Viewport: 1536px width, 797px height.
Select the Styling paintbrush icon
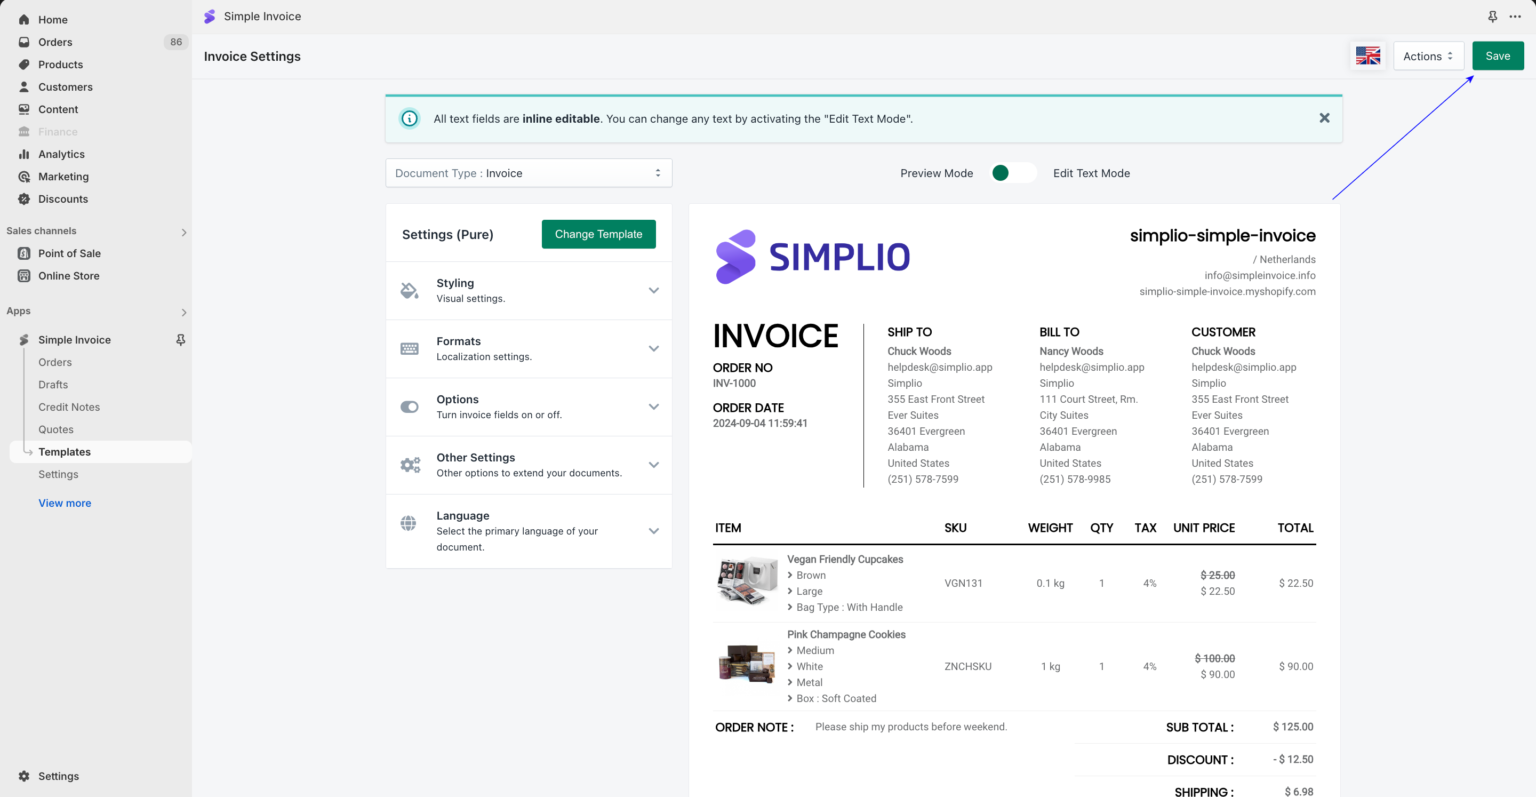(x=409, y=290)
